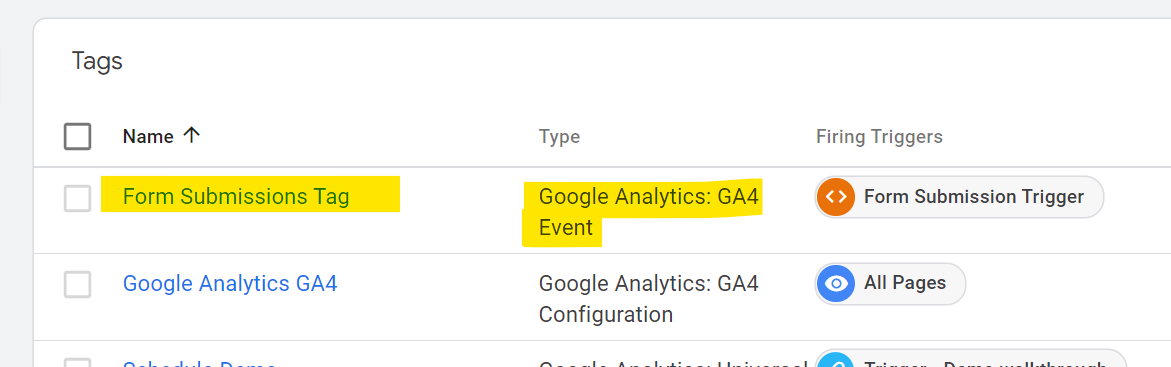The width and height of the screenshot is (1171, 367).
Task: Sort tags by the Name column header
Action: (148, 137)
